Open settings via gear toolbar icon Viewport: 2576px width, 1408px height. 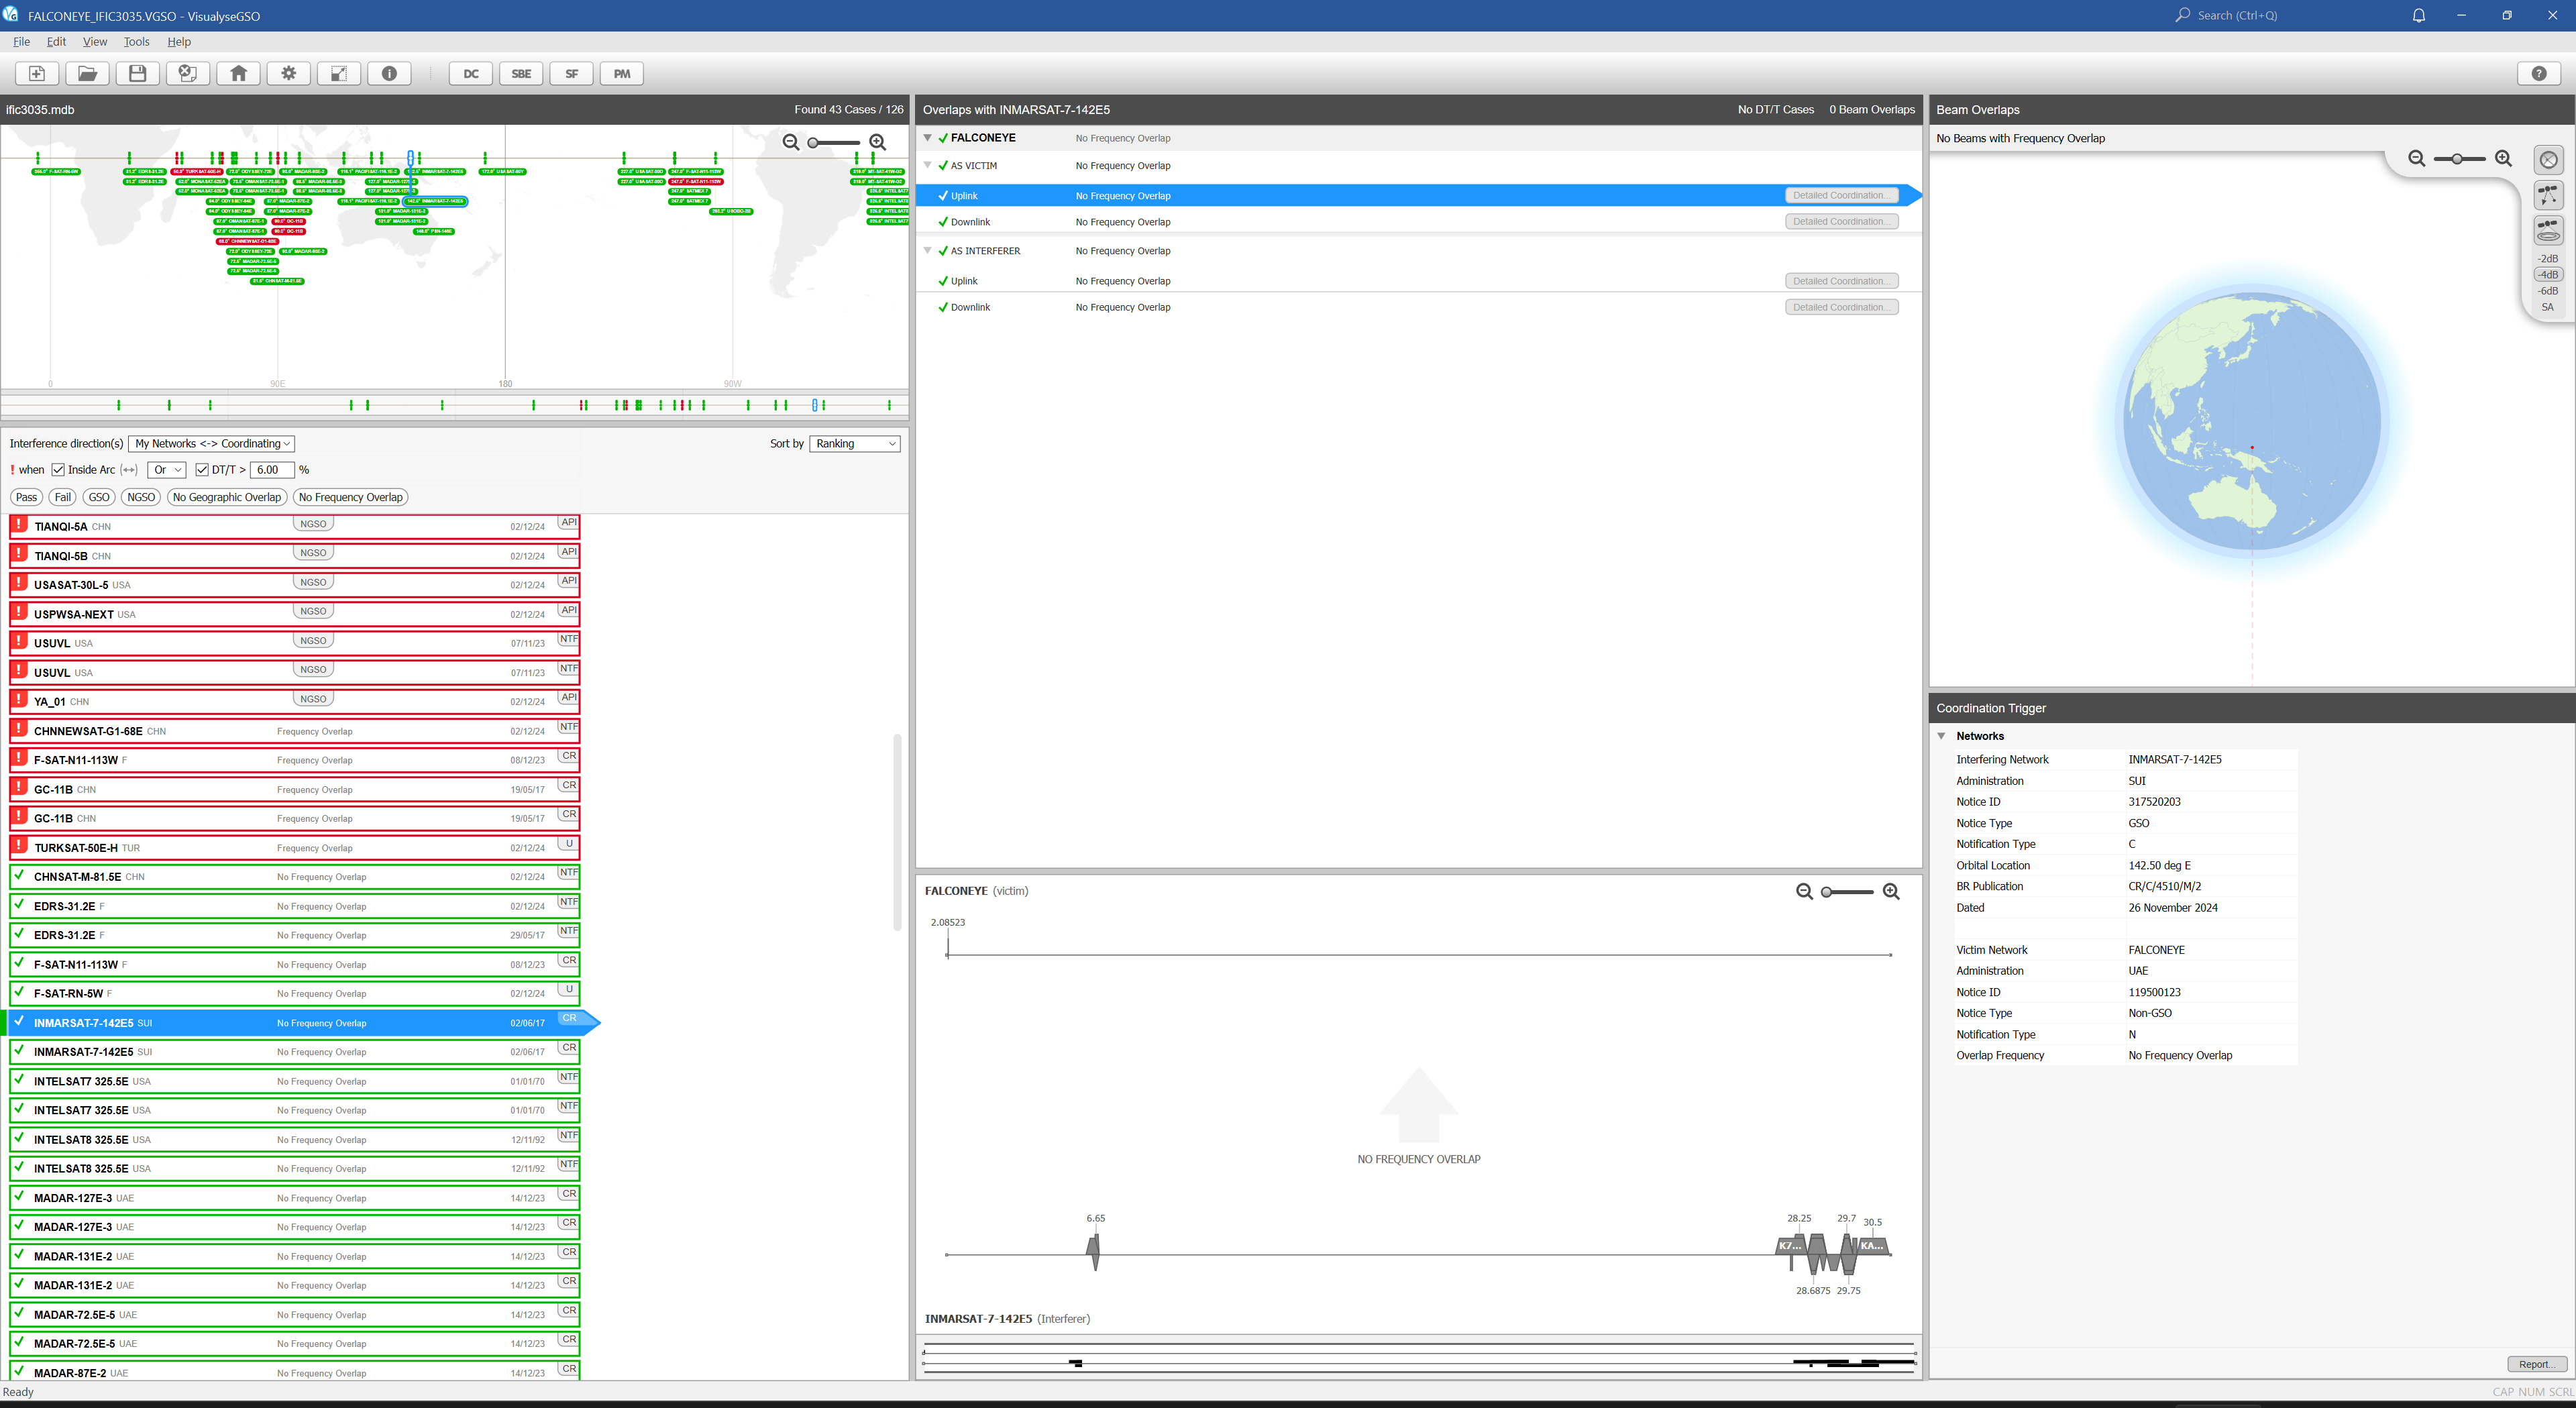[x=289, y=73]
